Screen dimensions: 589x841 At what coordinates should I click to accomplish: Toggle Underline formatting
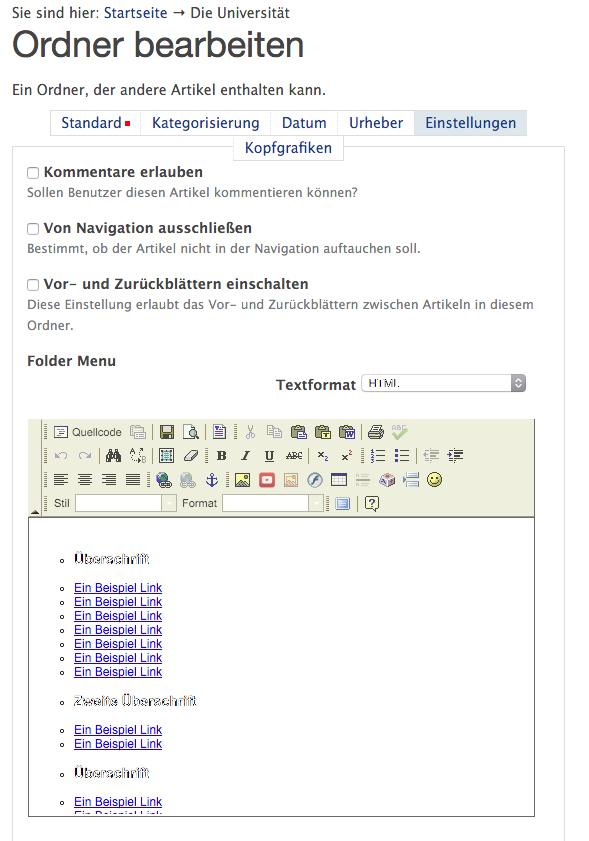point(269,456)
